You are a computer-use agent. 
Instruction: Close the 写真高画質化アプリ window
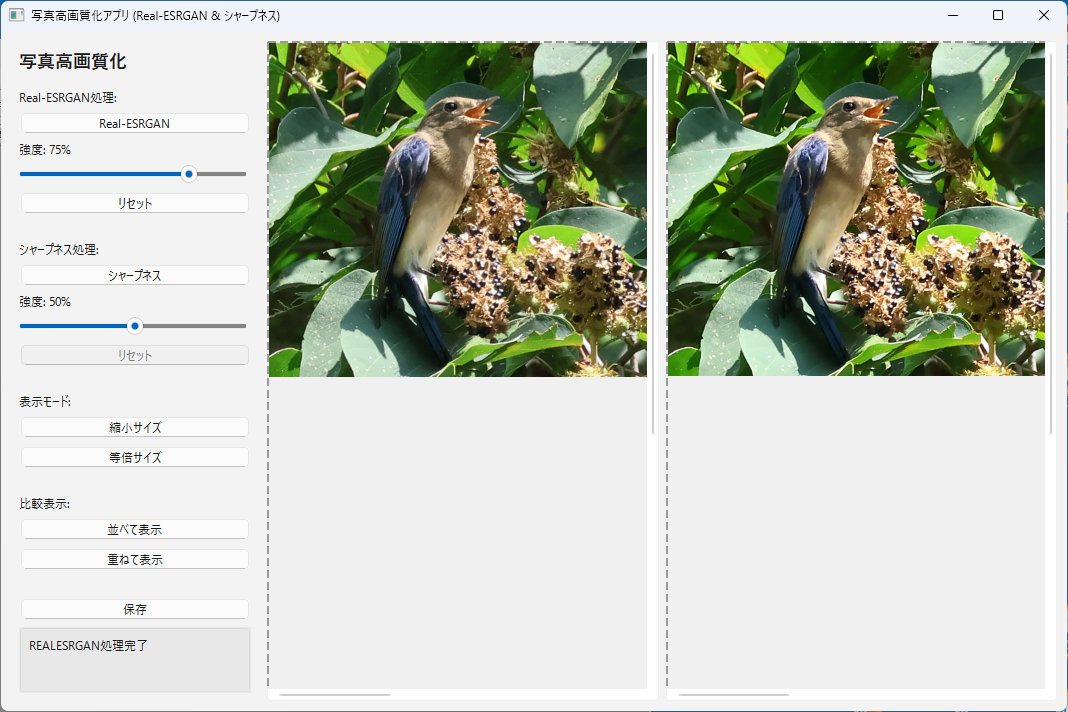(1043, 15)
